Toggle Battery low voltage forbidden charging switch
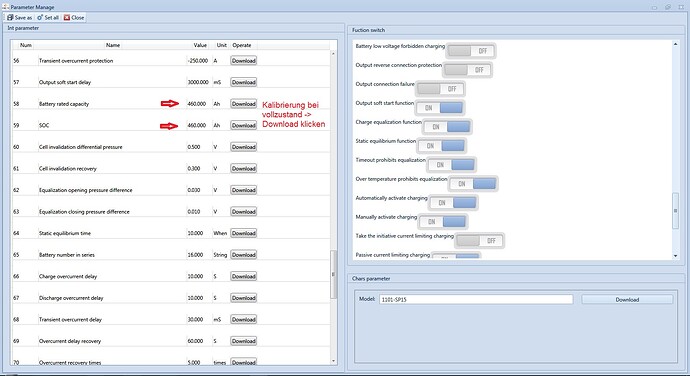The image size is (690, 376). click(471, 51)
